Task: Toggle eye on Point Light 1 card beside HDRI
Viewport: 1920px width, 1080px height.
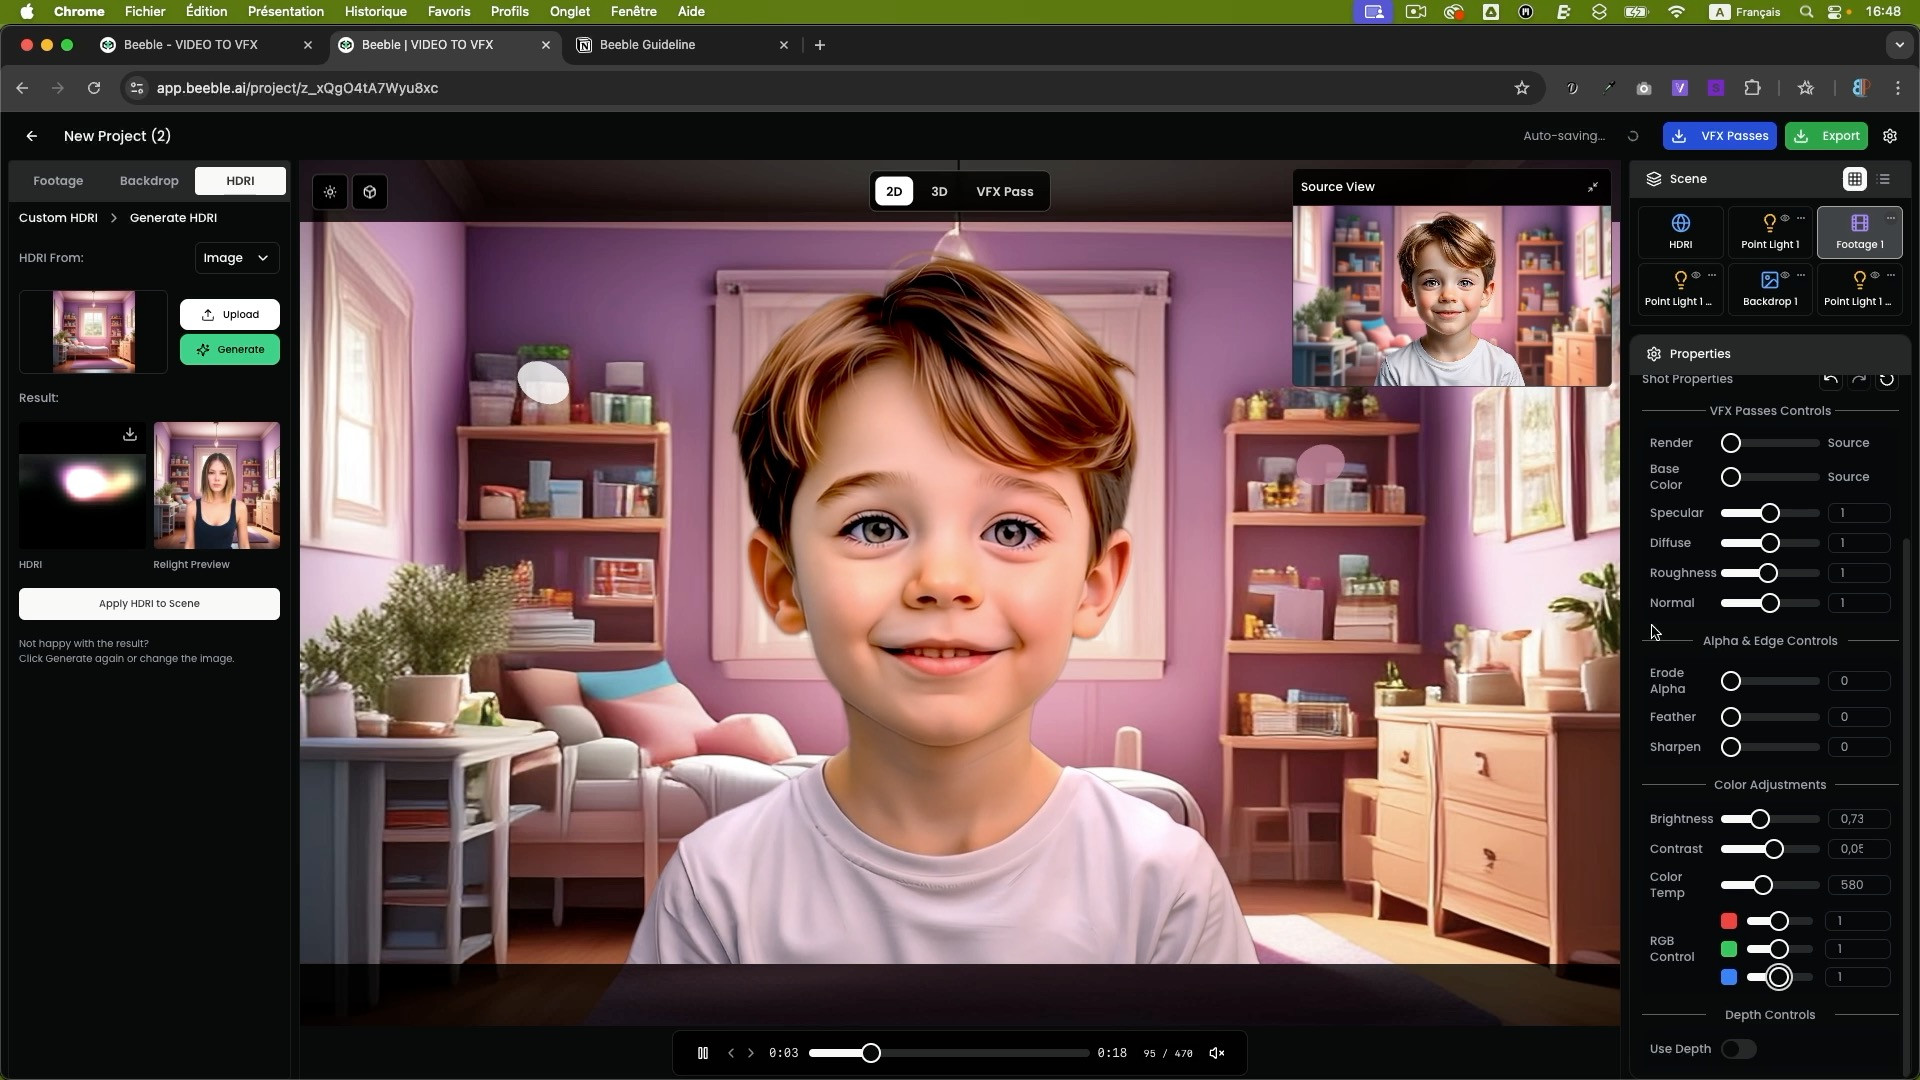Action: point(1785,218)
